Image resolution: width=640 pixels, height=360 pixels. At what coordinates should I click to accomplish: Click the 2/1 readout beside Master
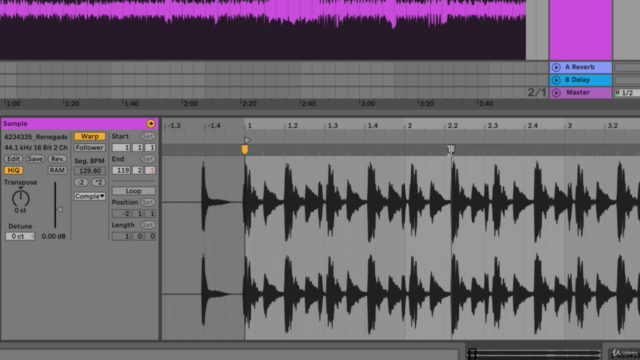(537, 92)
